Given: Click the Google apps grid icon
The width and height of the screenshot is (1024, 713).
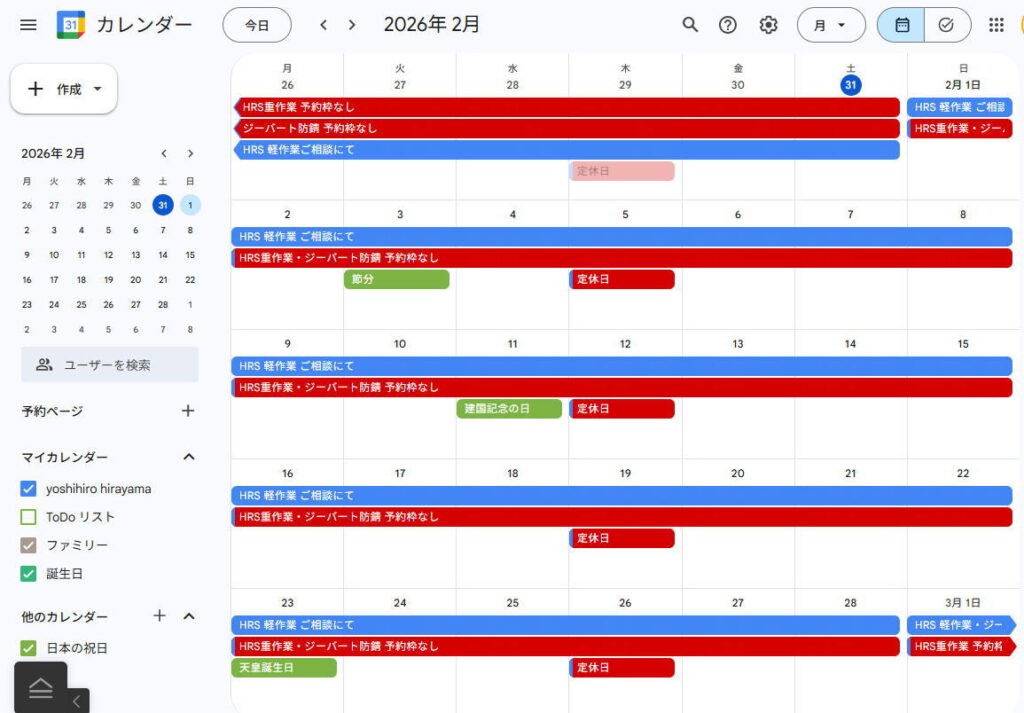Looking at the screenshot, I should pyautogui.click(x=996, y=25).
